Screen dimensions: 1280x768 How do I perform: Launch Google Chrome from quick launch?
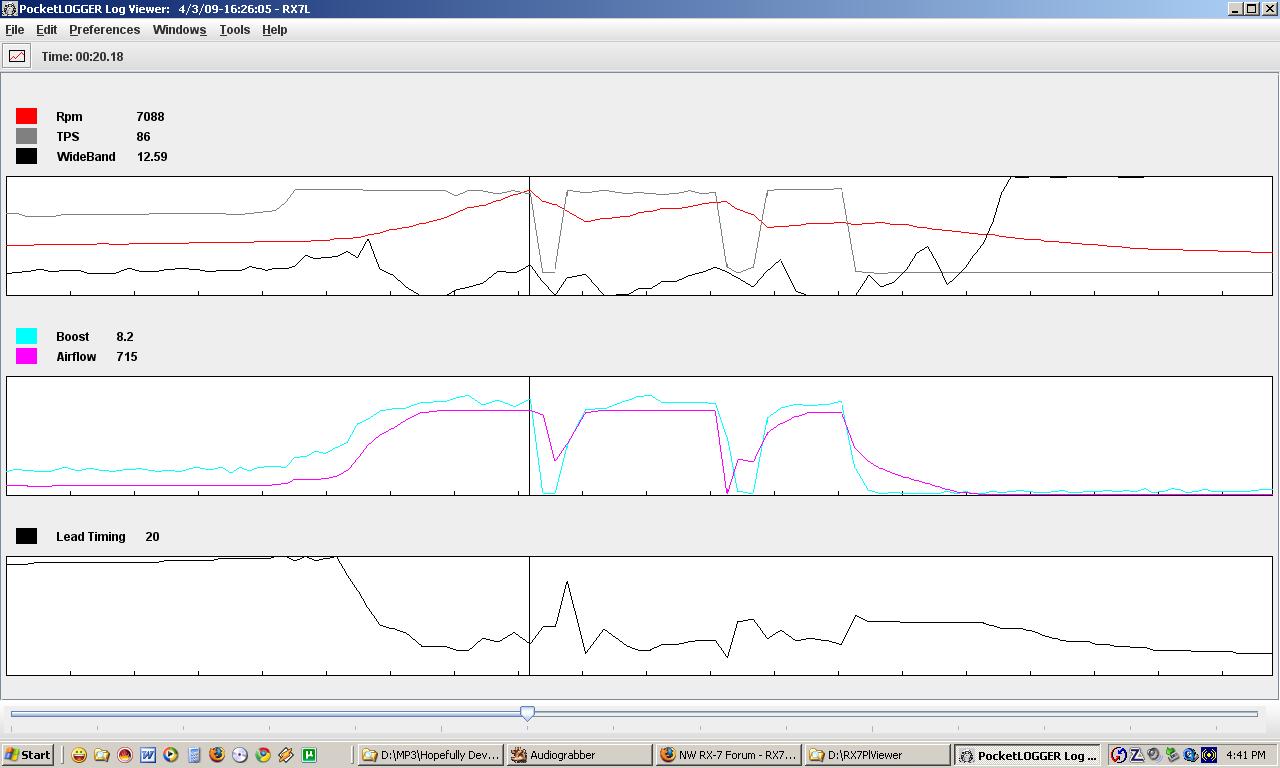[x=263, y=755]
